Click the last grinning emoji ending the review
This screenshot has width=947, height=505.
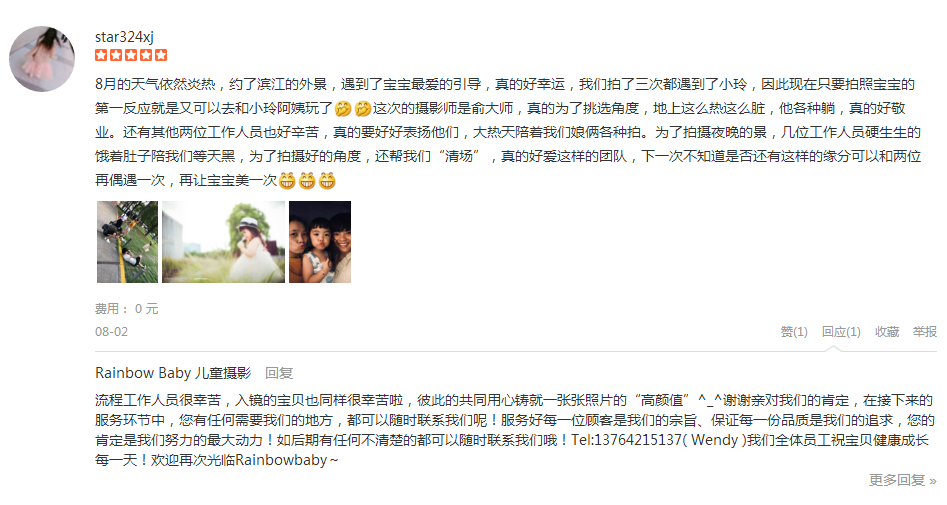point(327,181)
